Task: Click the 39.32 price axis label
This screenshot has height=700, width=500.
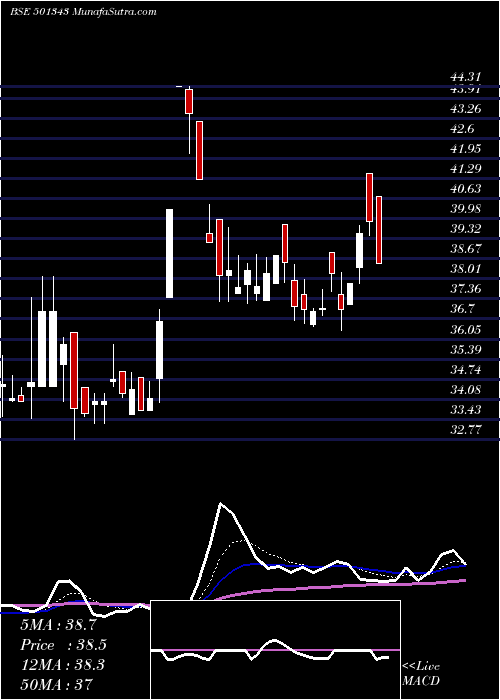Action: coord(466,229)
